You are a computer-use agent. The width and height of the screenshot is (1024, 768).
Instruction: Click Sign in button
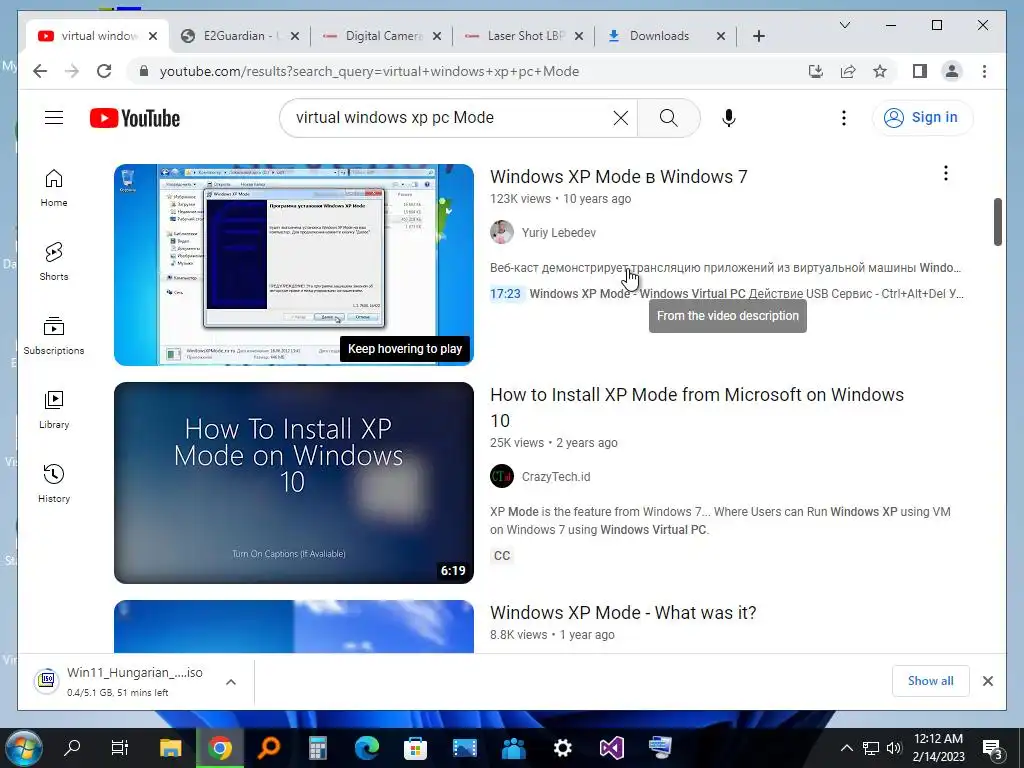922,118
